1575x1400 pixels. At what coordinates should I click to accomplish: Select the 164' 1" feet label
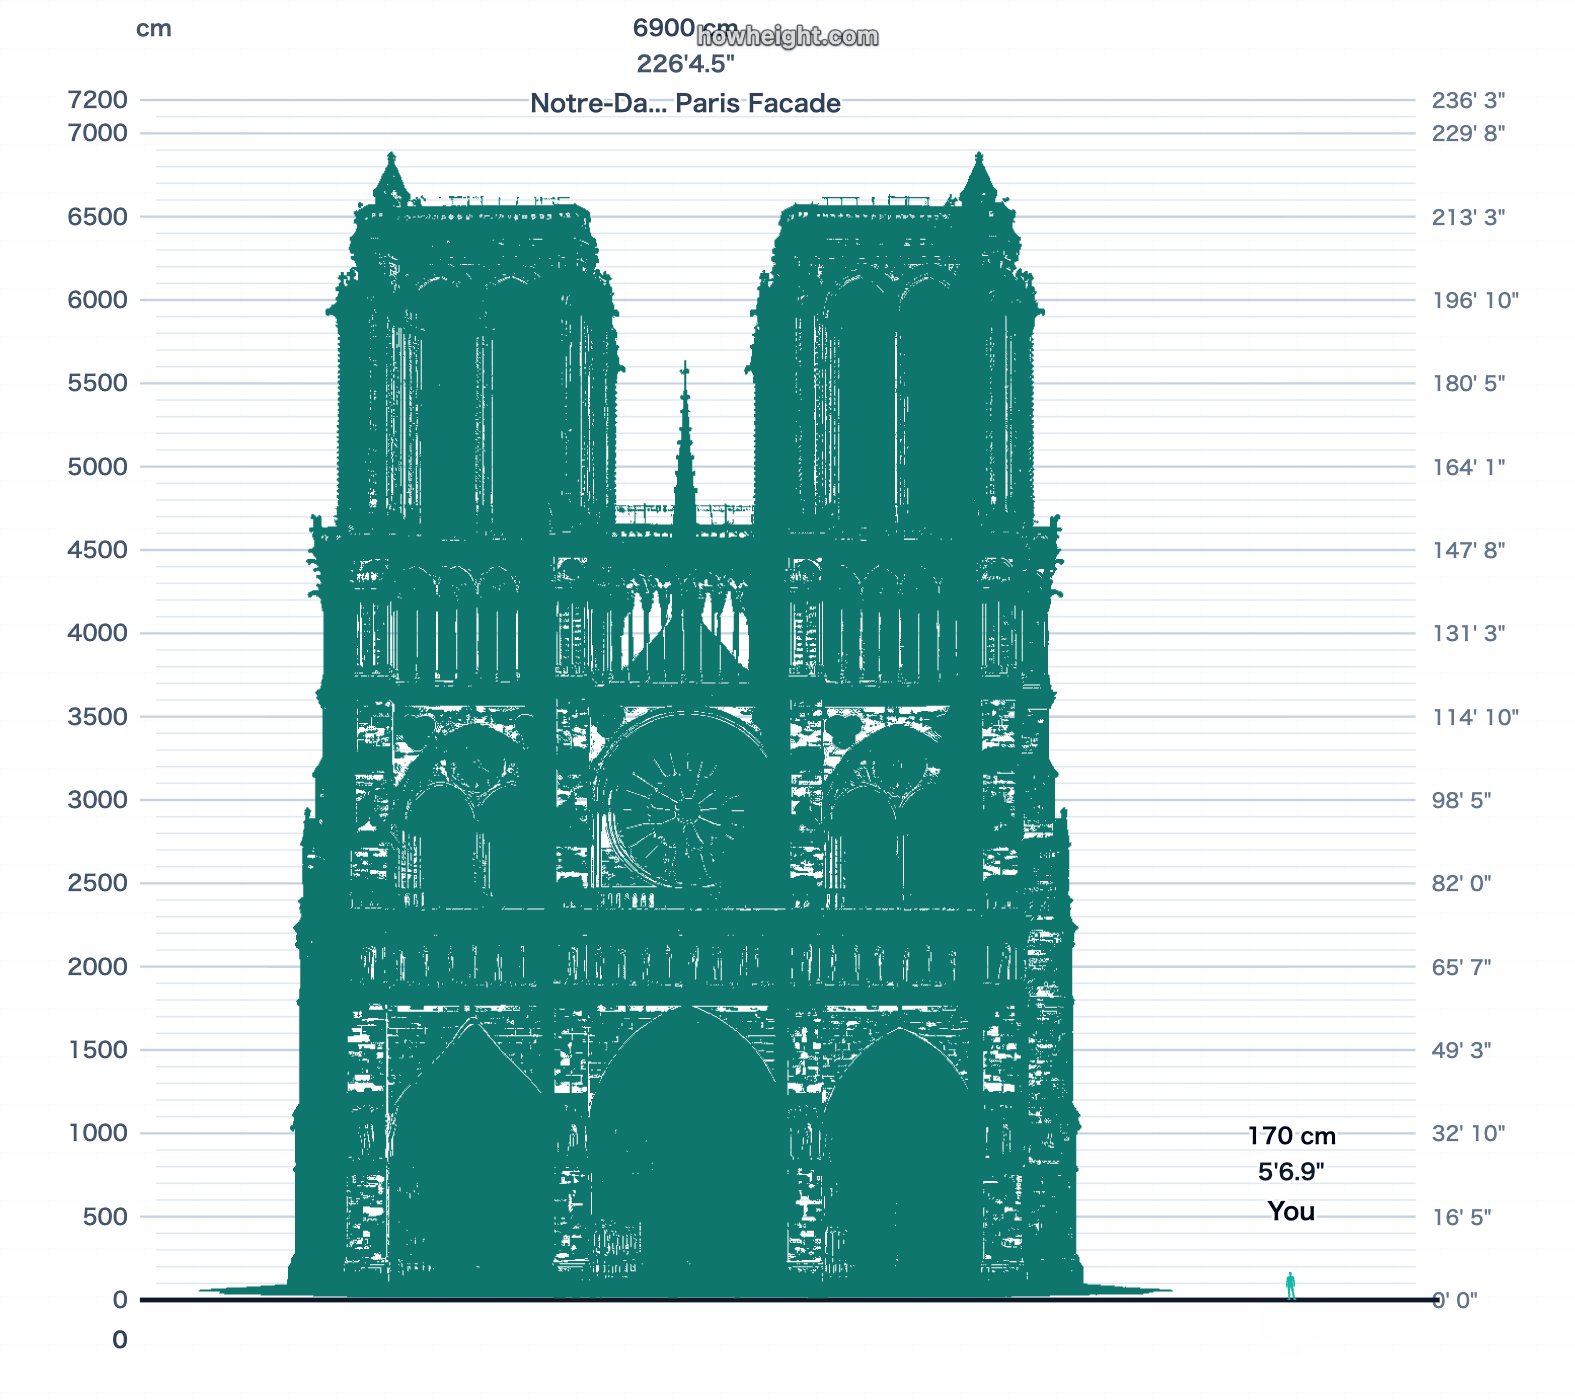[x=1468, y=467]
